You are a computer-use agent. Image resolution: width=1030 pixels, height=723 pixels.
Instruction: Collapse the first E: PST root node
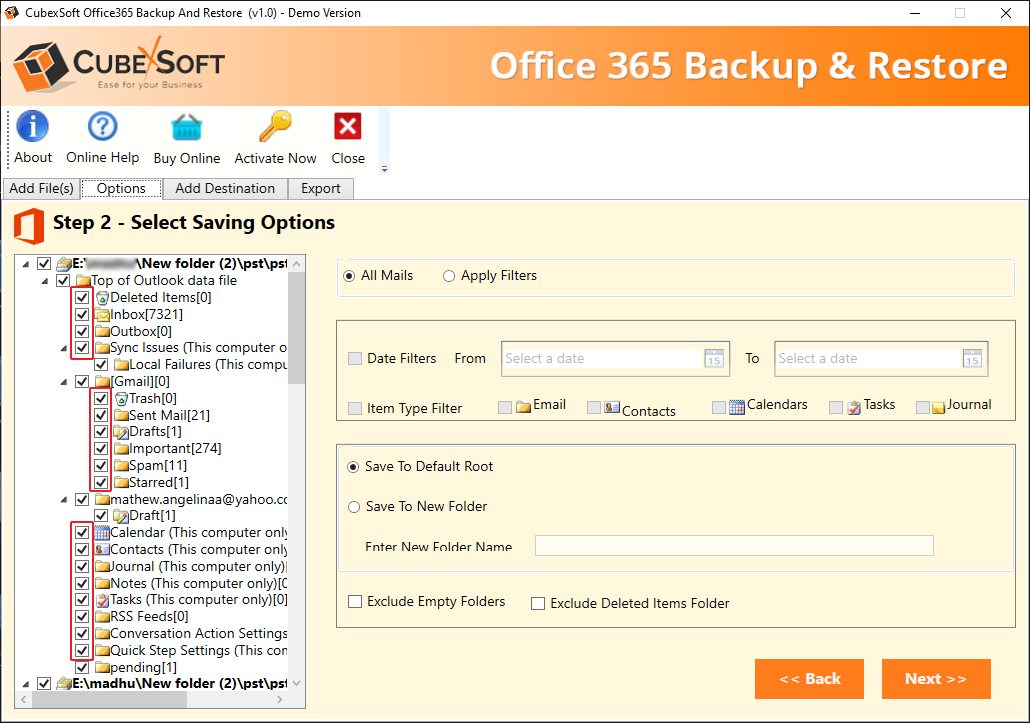point(26,264)
